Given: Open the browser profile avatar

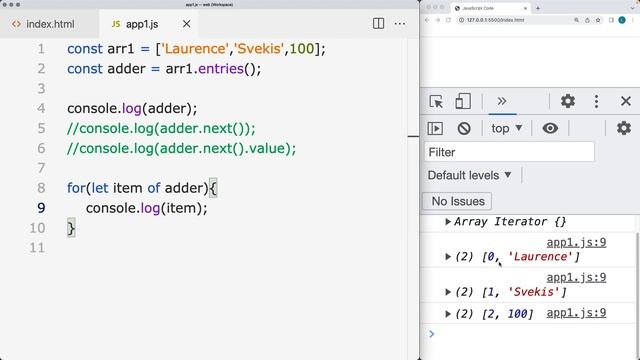Looking at the screenshot, I should point(622,20).
